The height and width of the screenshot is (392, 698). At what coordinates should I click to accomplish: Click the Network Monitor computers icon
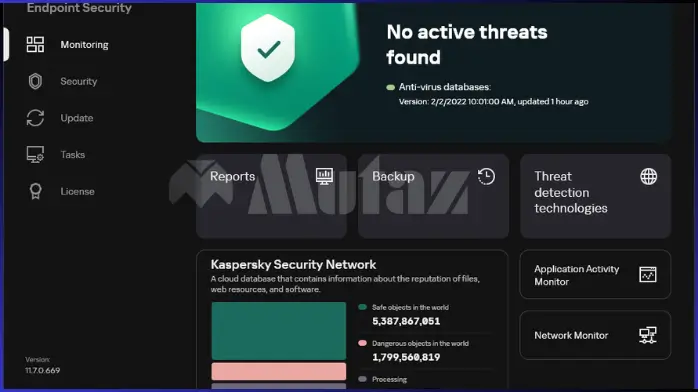click(648, 335)
